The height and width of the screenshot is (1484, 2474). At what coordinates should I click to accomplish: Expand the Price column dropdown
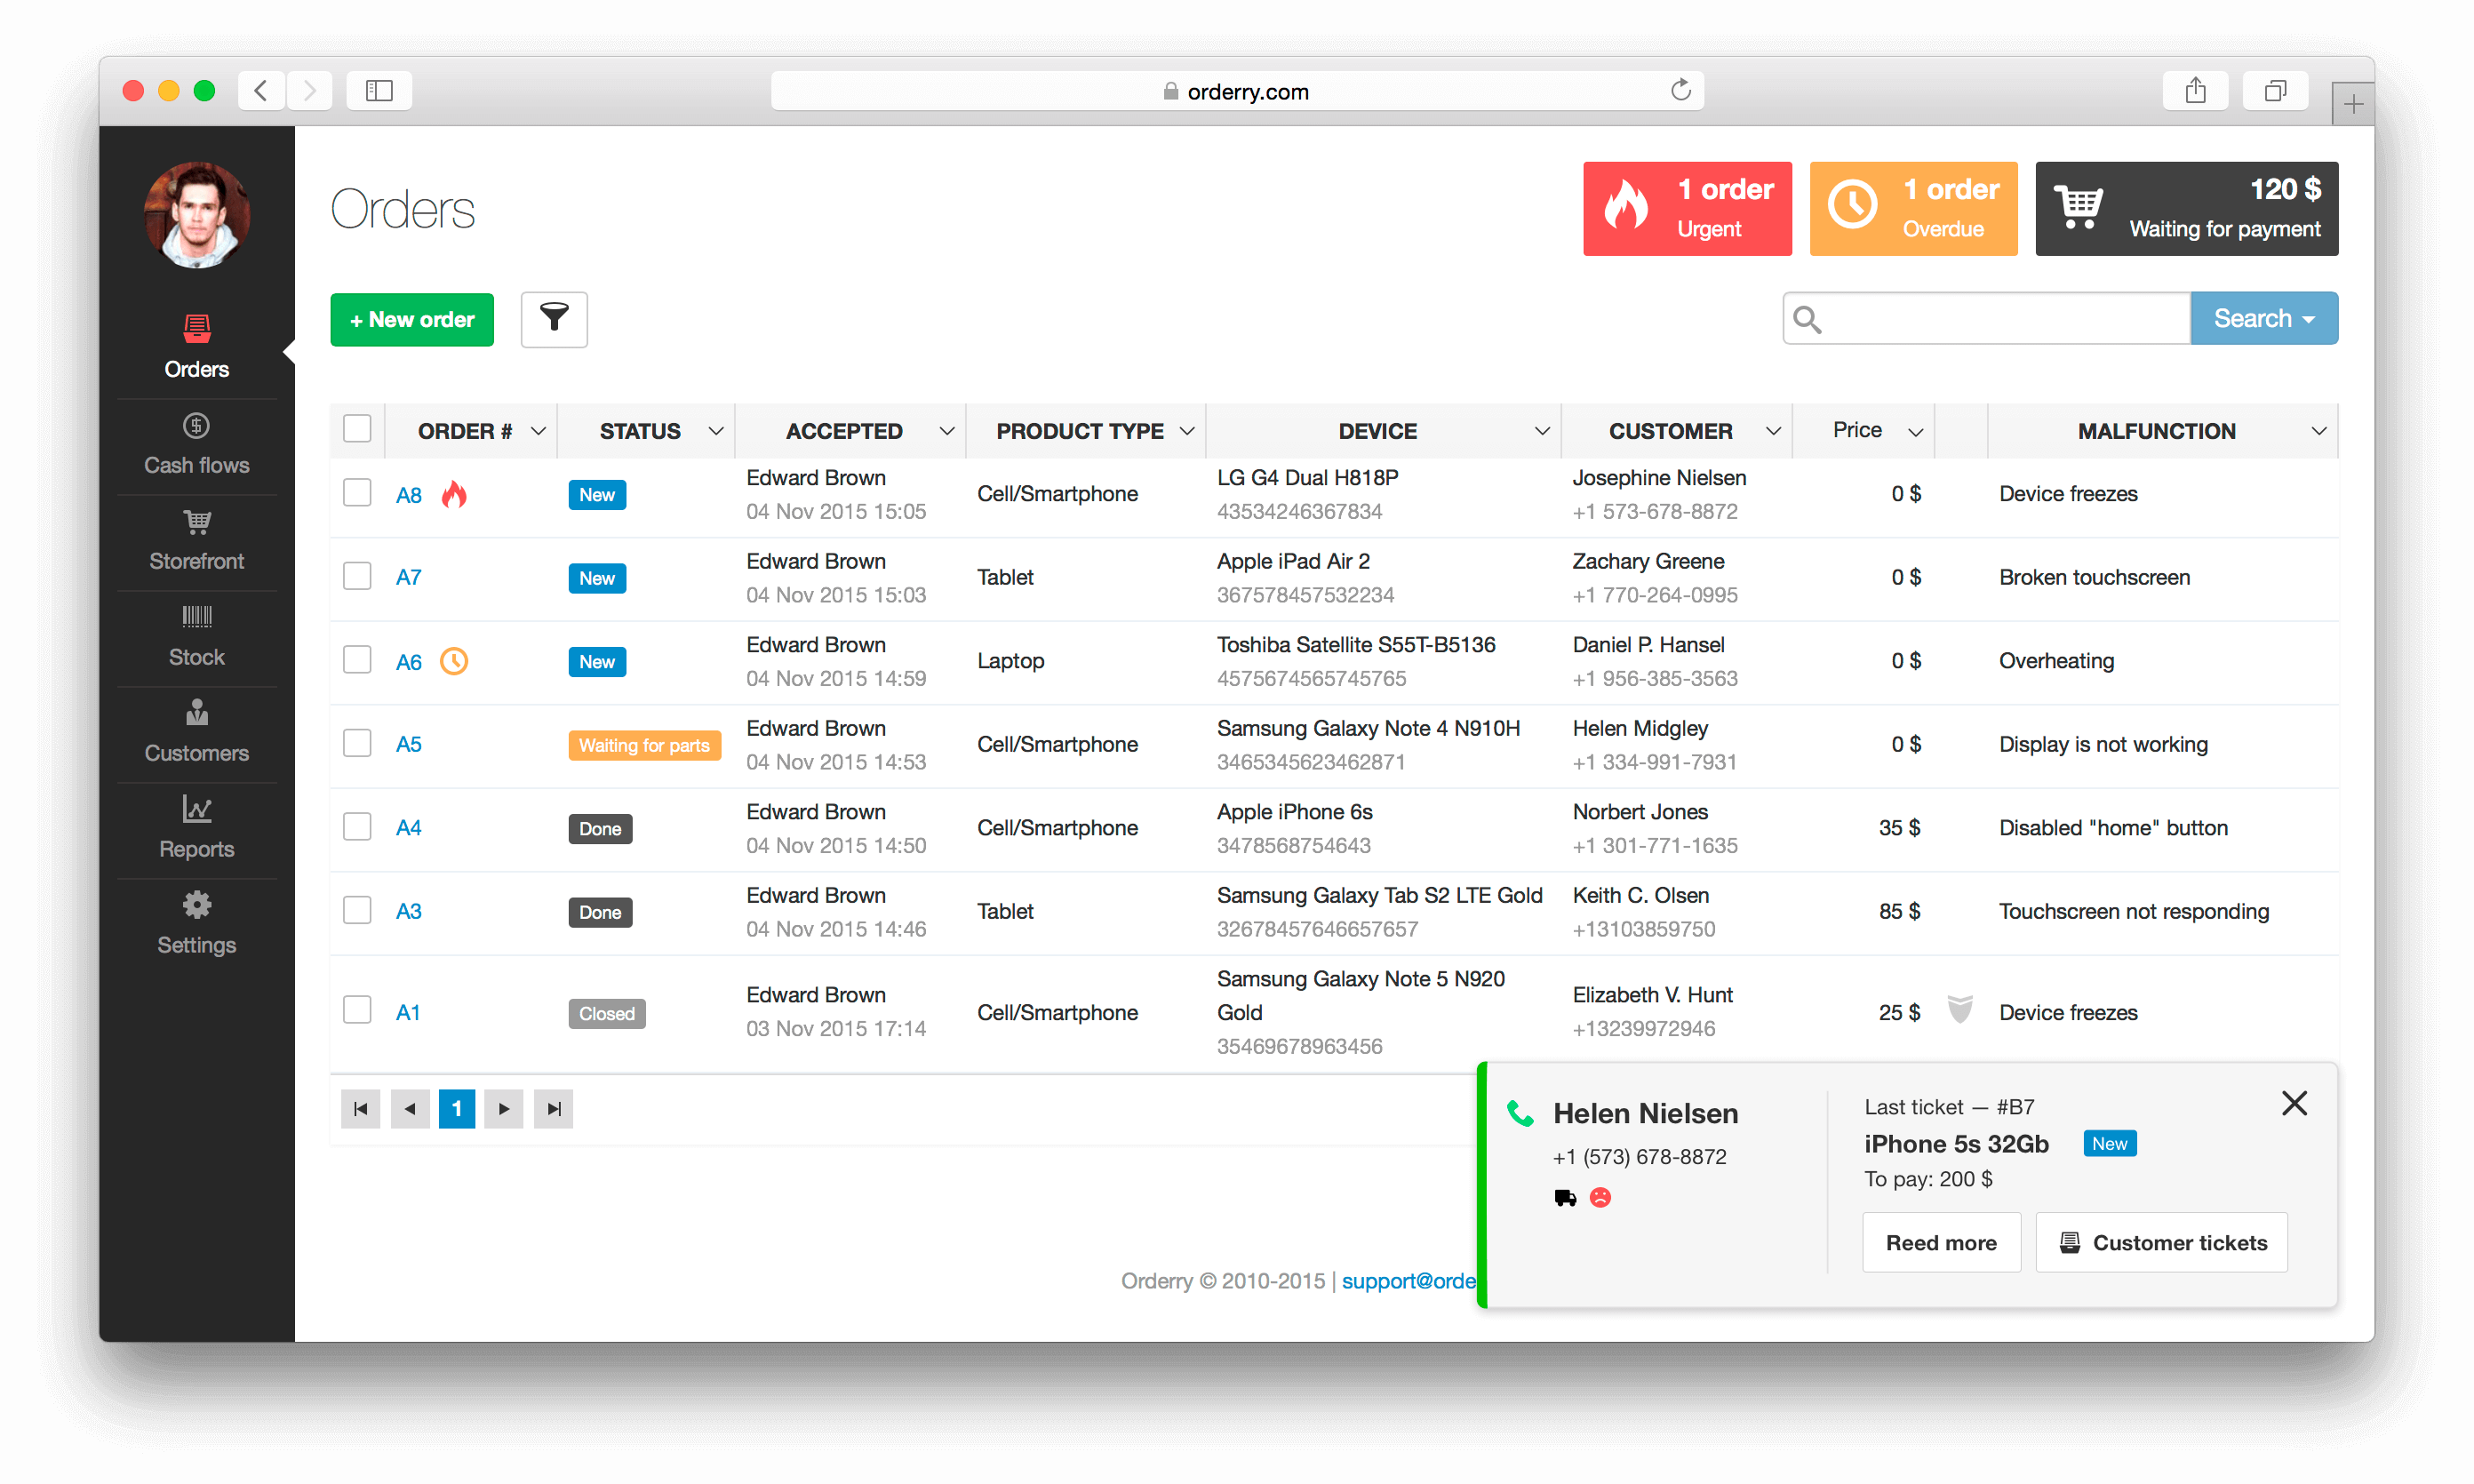pyautogui.click(x=1915, y=432)
